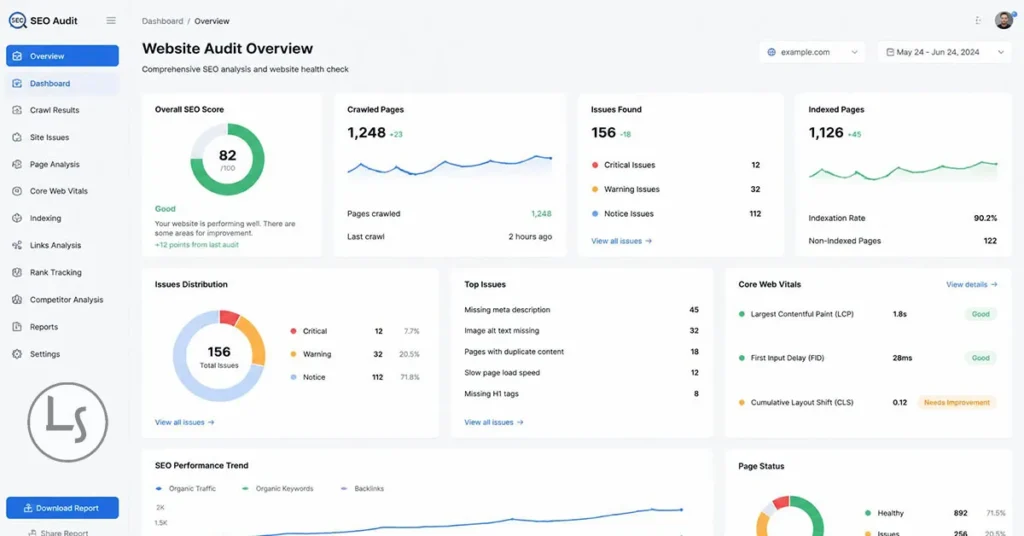
Task: Open the user profile avatar
Action: [1004, 20]
